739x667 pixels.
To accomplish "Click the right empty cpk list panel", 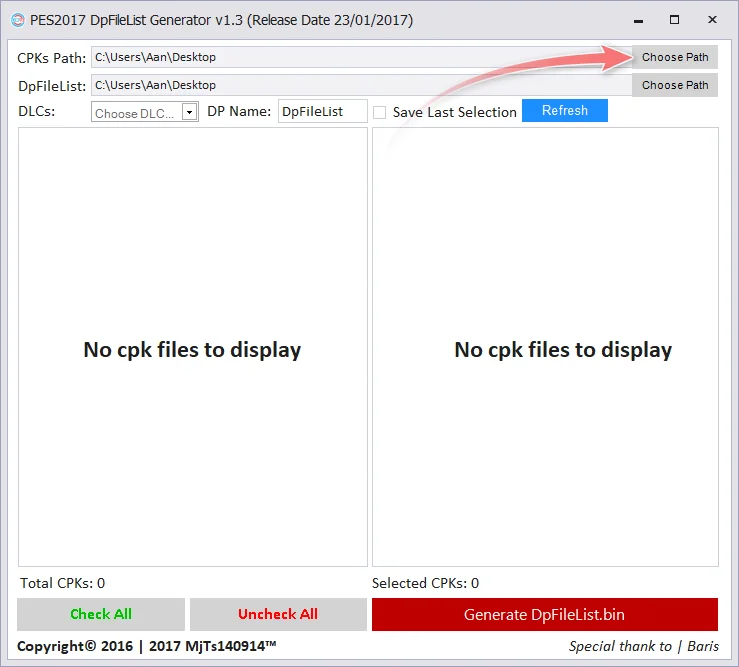I will pyautogui.click(x=545, y=347).
